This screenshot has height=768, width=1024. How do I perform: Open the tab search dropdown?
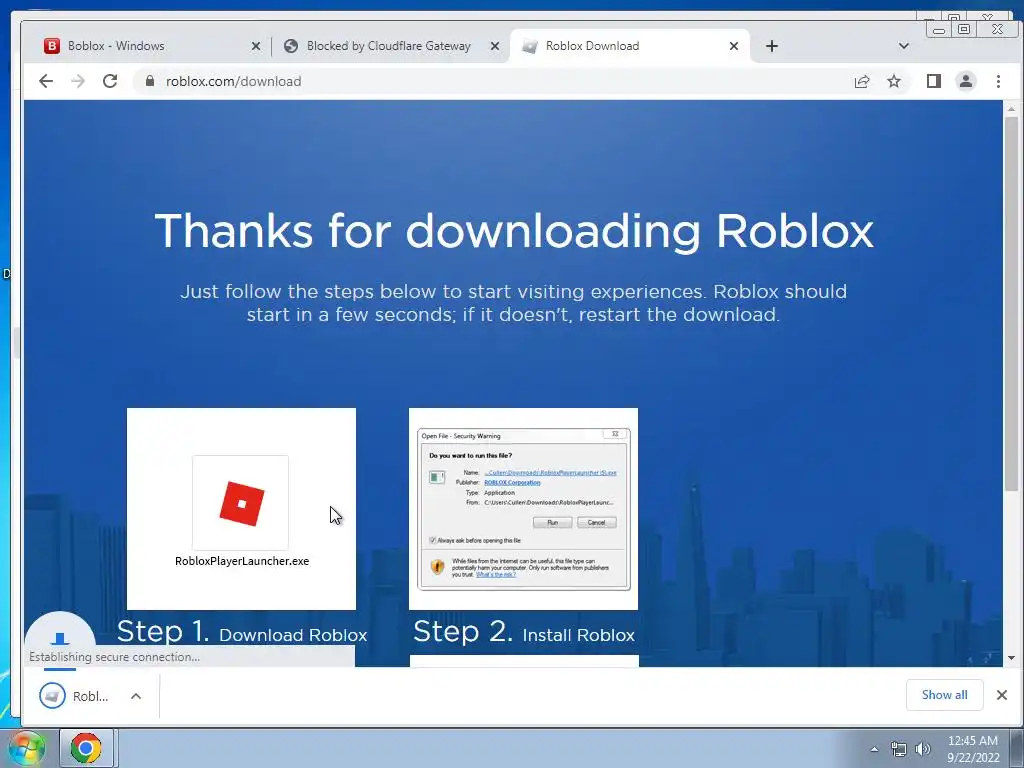pyautogui.click(x=904, y=46)
